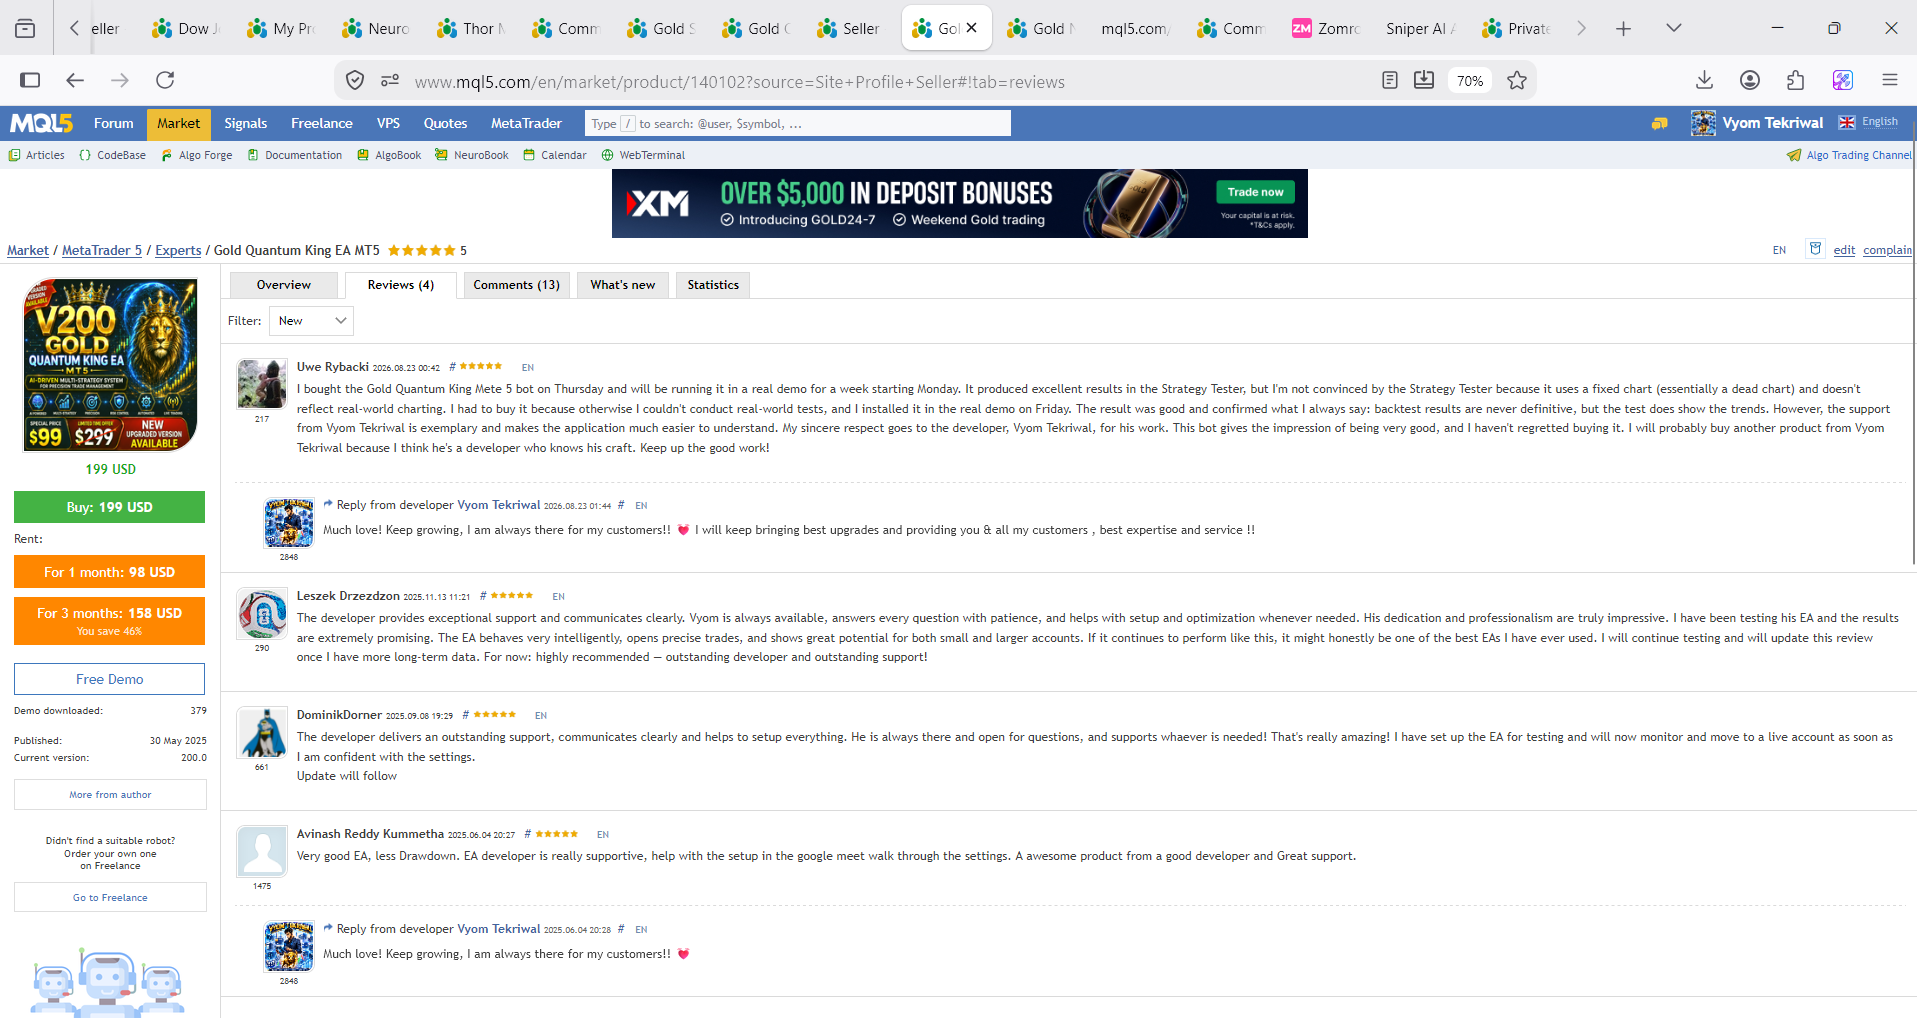Click Go to Freelance button
This screenshot has height=1018, width=1917.
click(x=110, y=897)
